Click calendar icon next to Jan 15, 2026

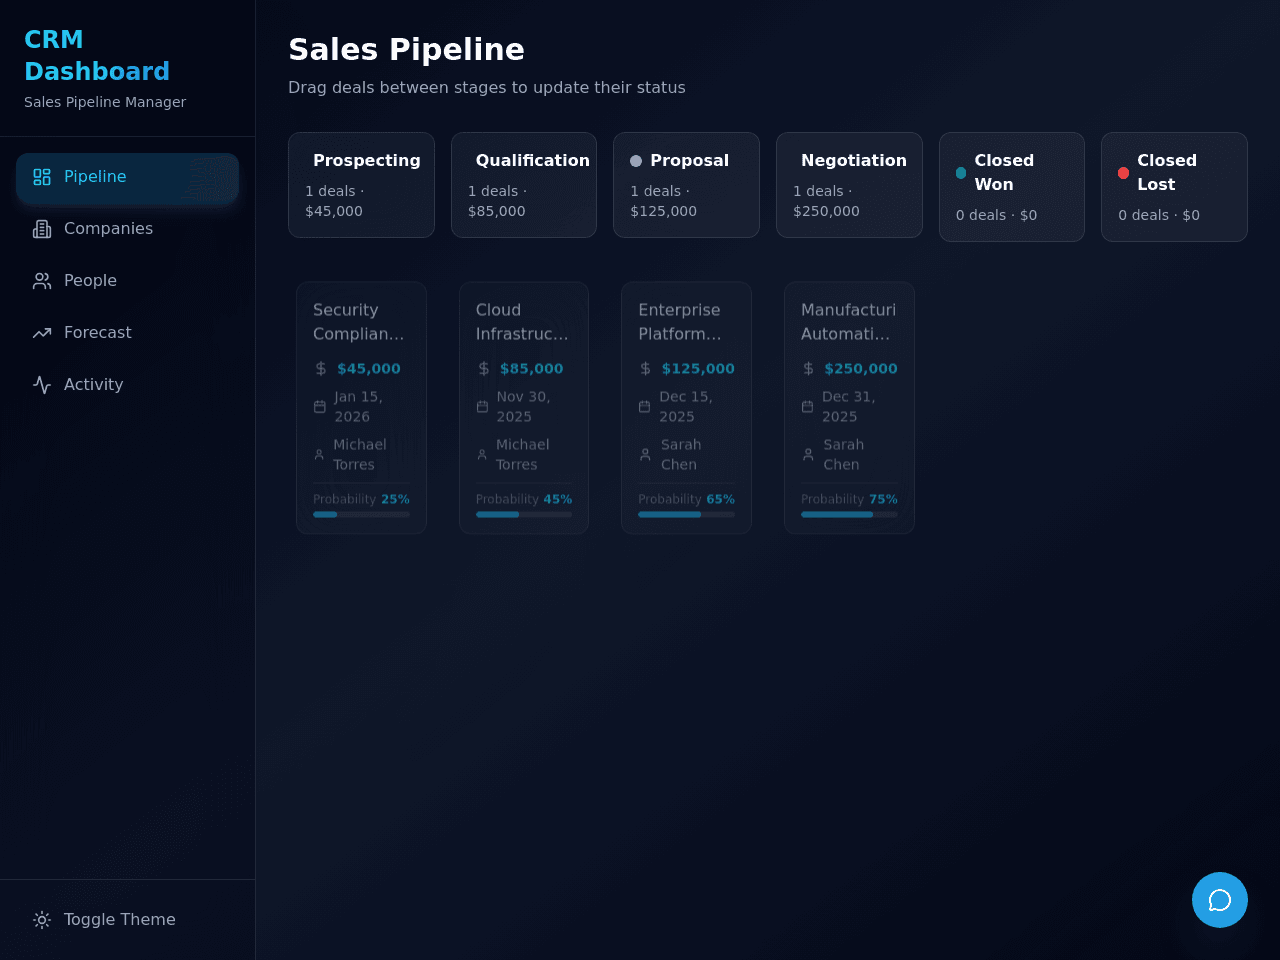click(x=320, y=407)
